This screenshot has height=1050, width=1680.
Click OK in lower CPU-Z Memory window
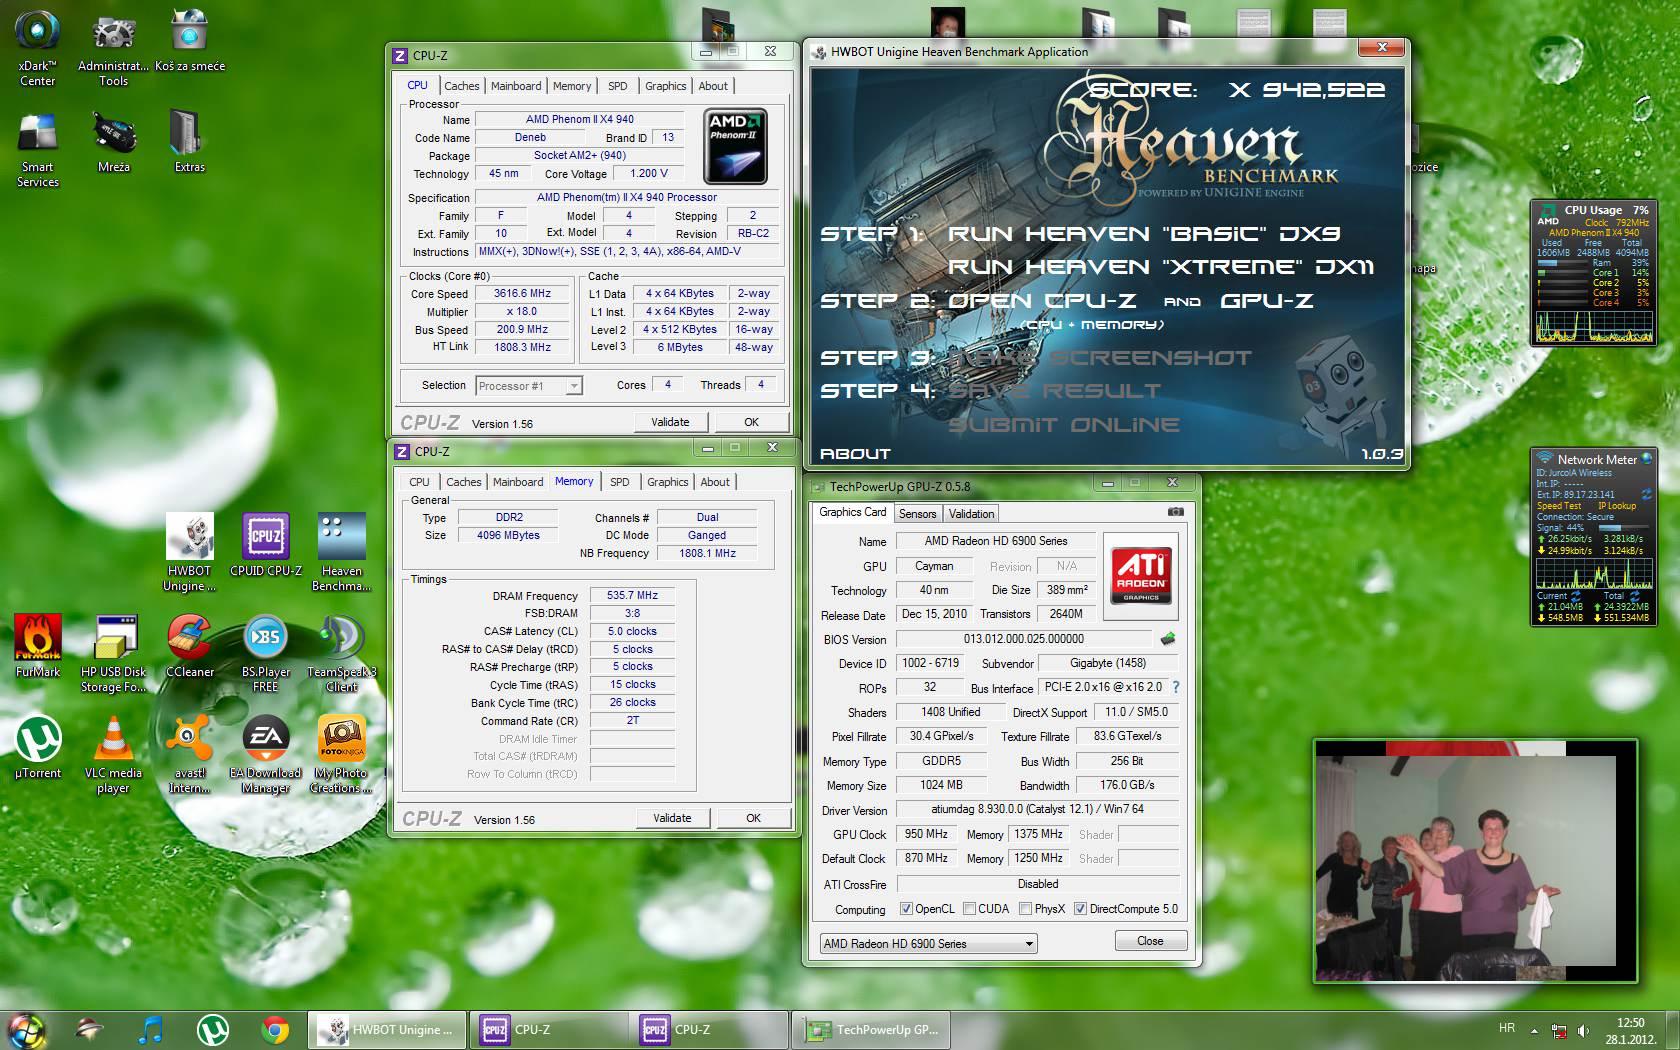(753, 818)
